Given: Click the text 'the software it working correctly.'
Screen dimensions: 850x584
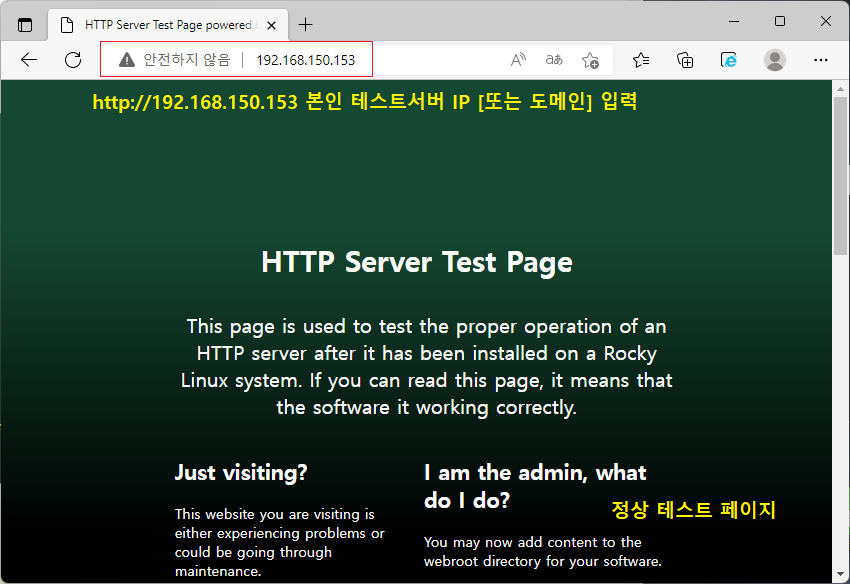Looking at the screenshot, I should (x=426, y=408).
